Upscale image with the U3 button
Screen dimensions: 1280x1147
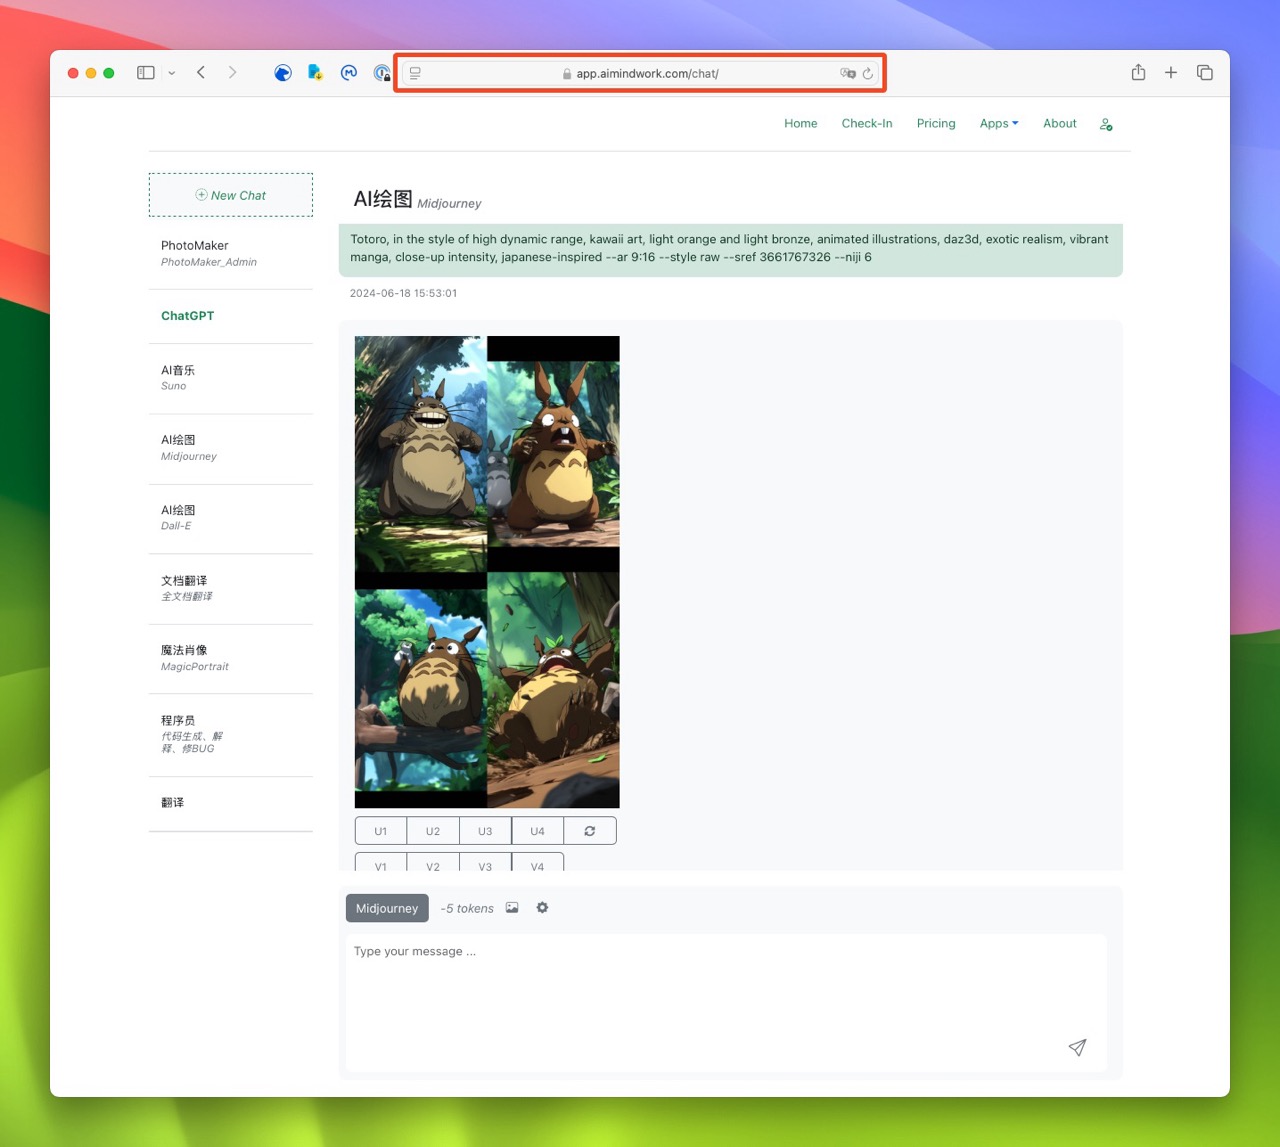485,831
